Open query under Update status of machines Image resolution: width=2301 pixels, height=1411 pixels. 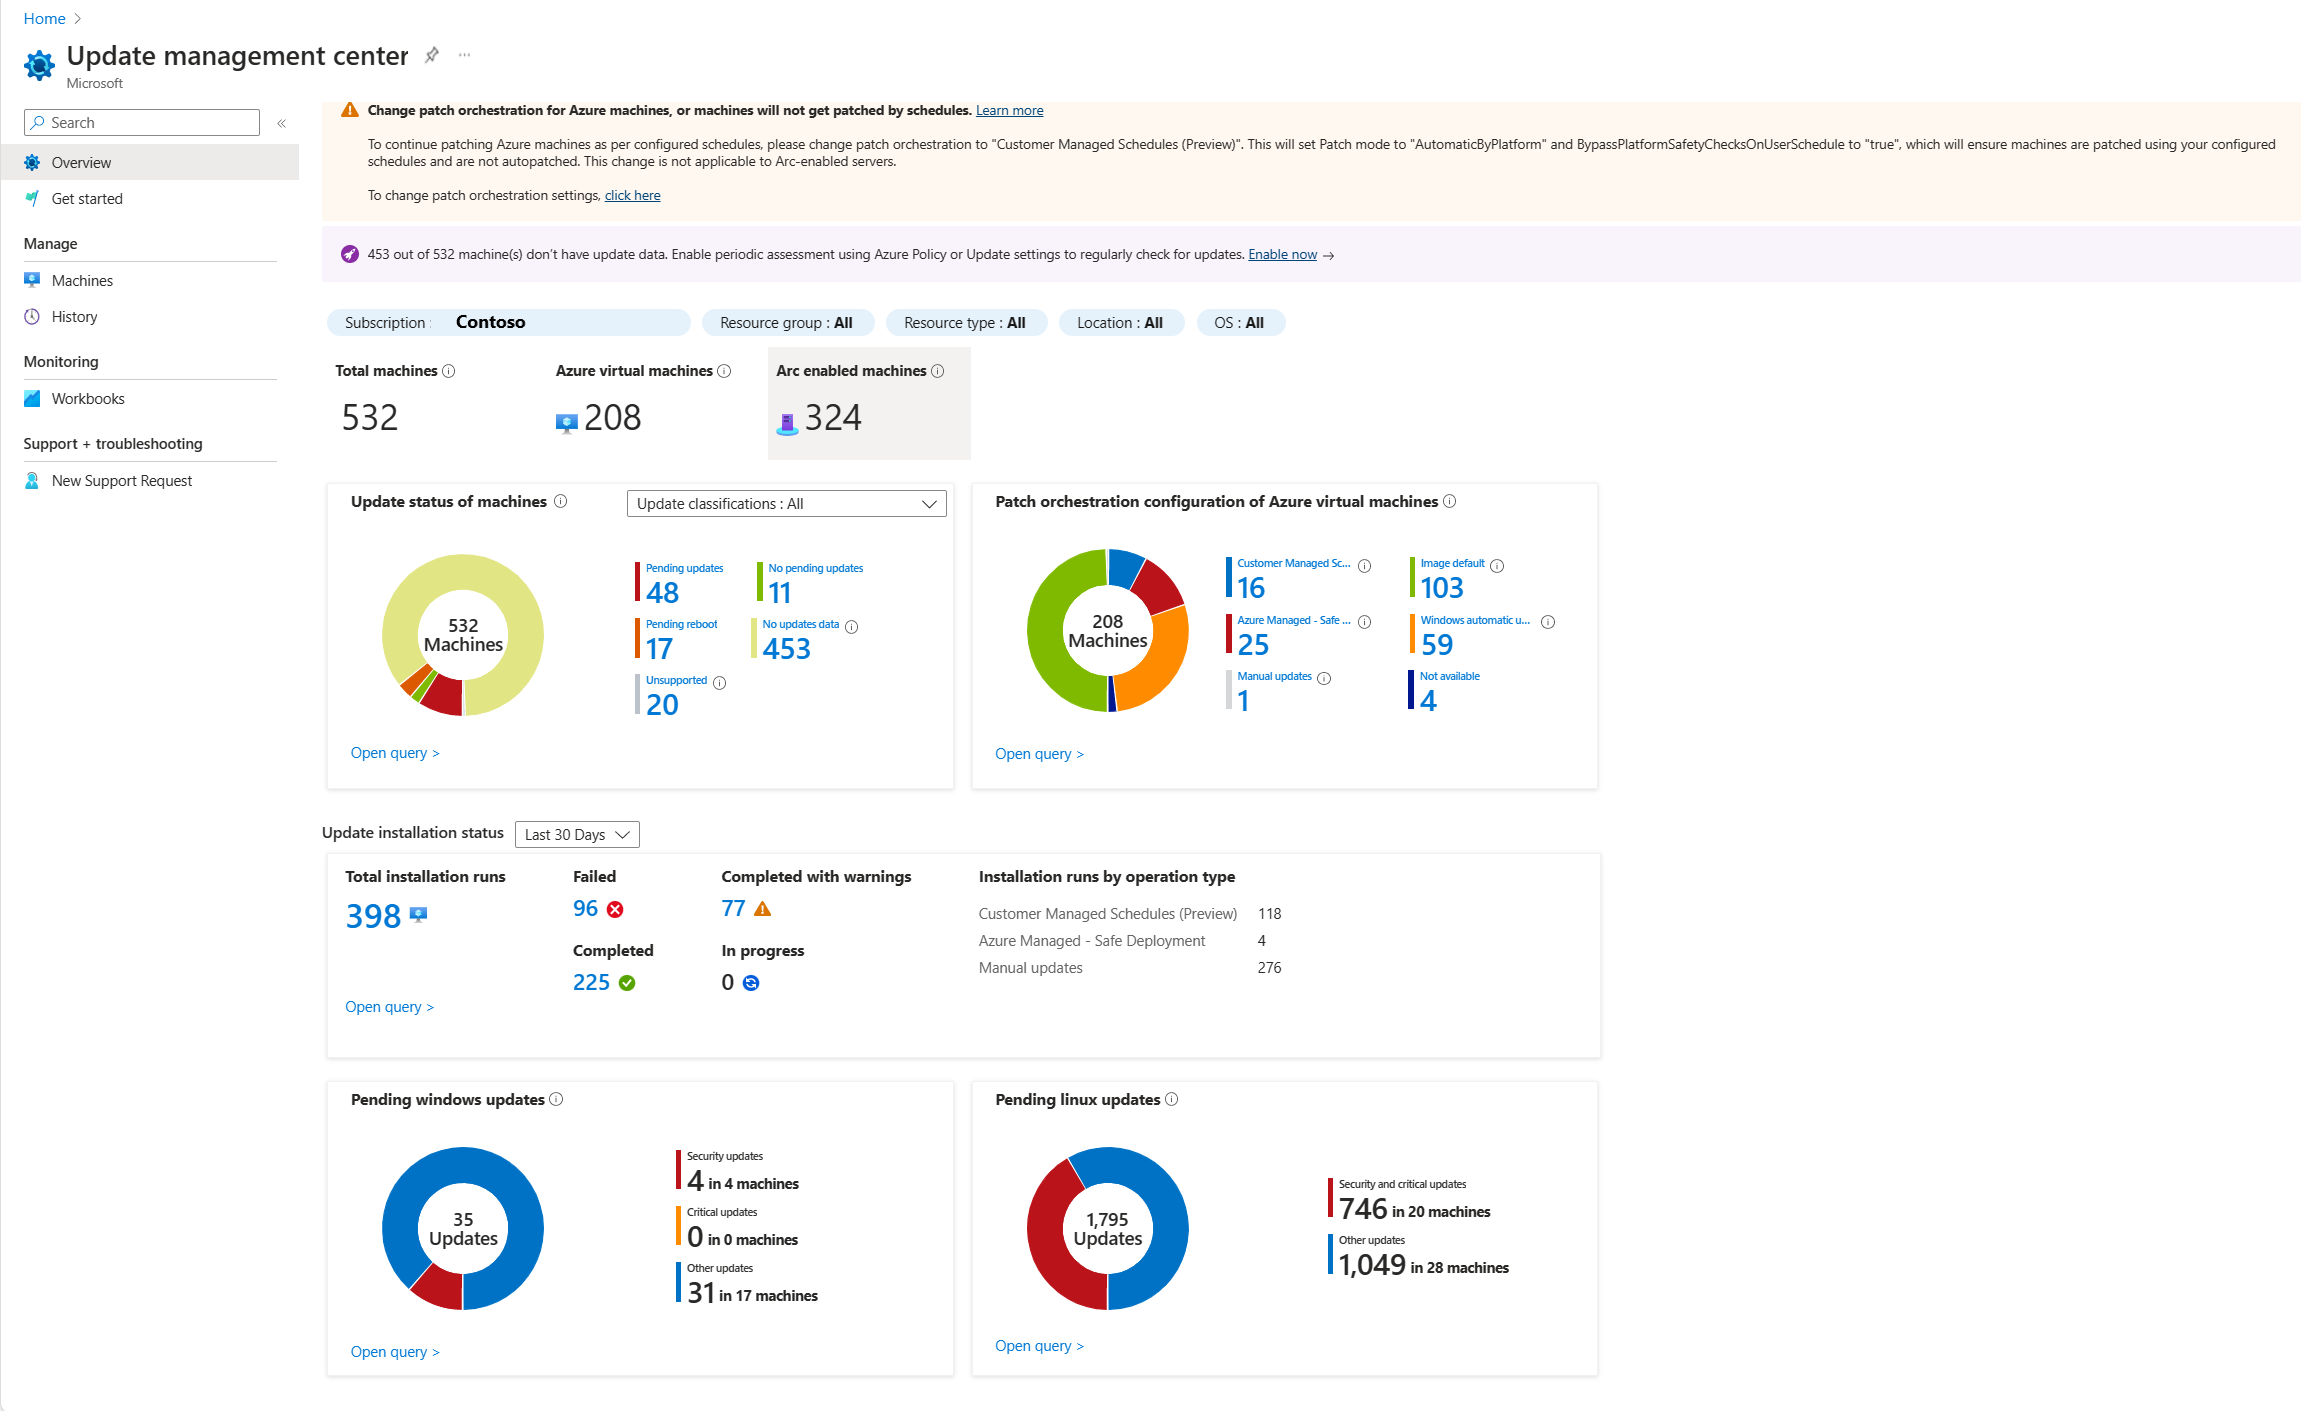[395, 752]
